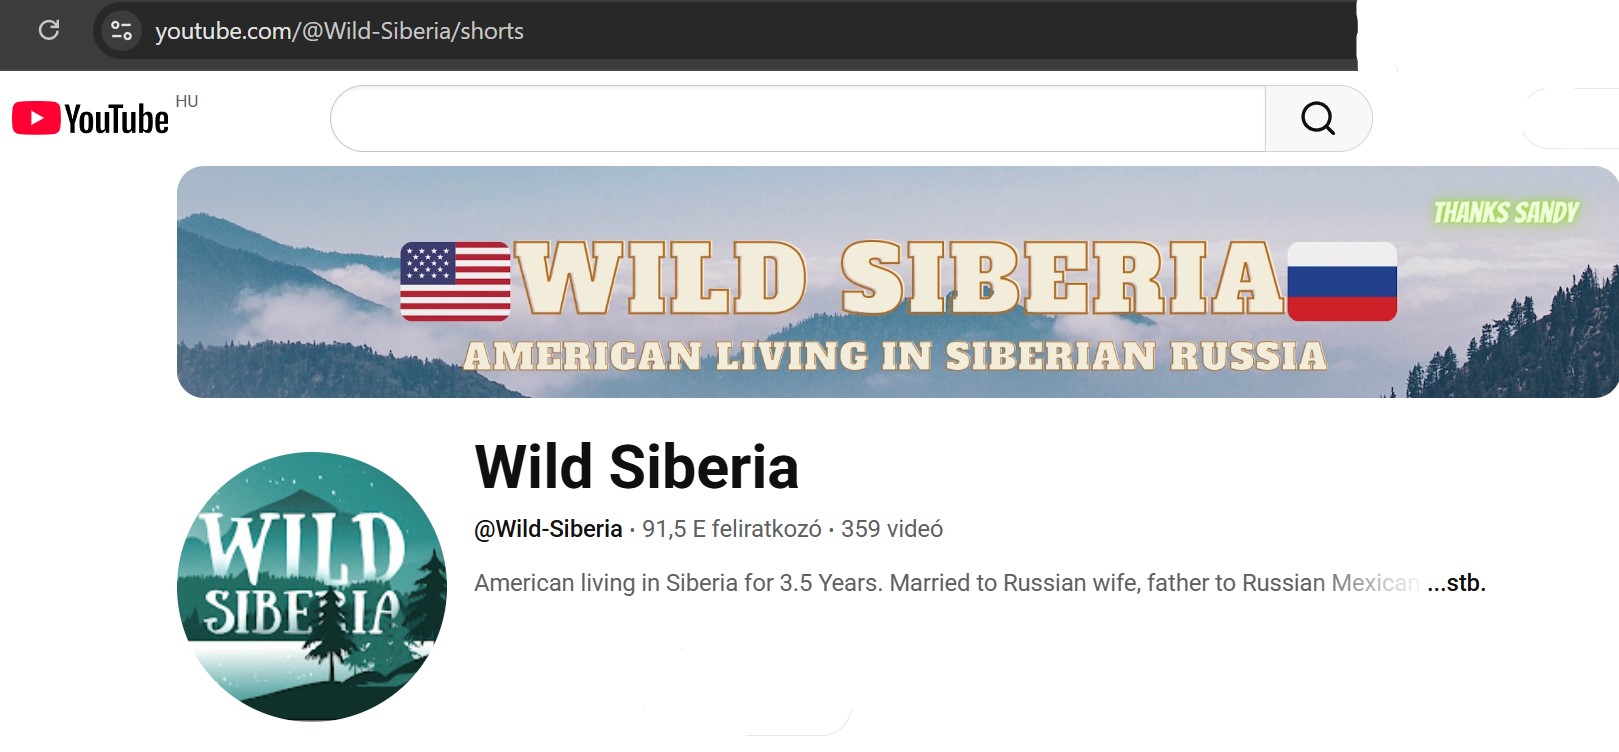Click '91,5 E feliratkozó' subscriber count
Image resolution: width=1619 pixels, height=752 pixels.
(x=732, y=529)
